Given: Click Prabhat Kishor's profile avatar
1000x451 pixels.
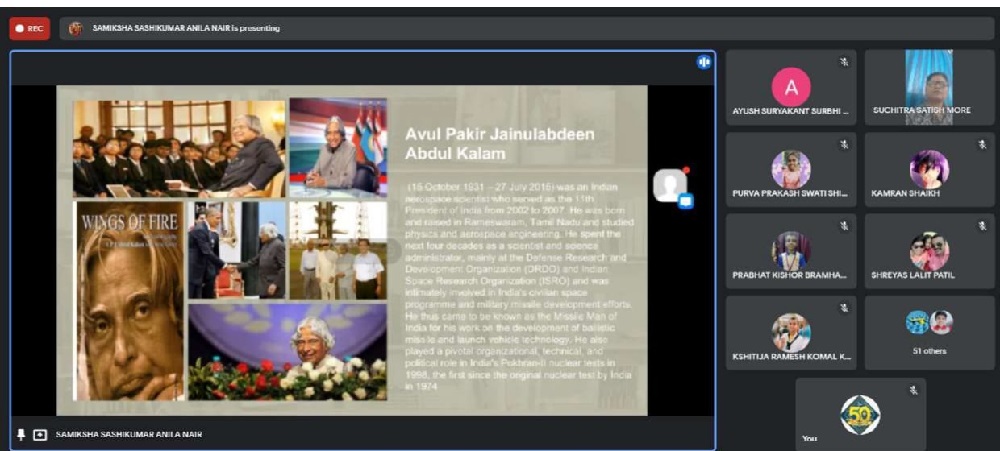Looking at the screenshot, I should (x=791, y=250).
